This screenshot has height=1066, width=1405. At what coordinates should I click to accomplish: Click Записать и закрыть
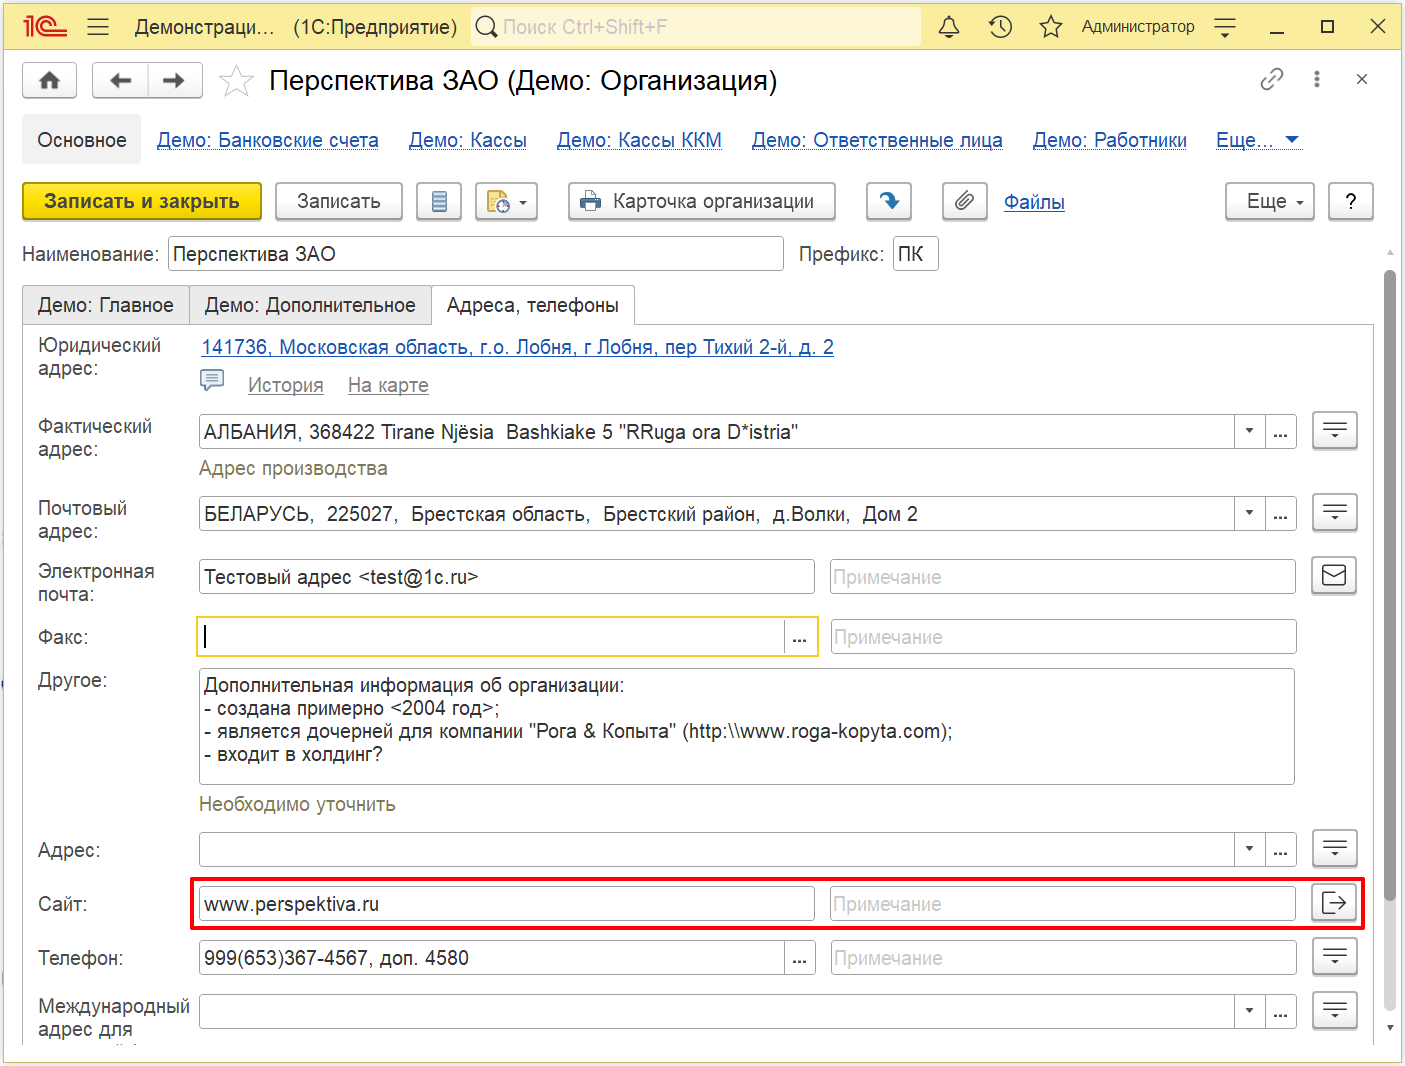142,201
